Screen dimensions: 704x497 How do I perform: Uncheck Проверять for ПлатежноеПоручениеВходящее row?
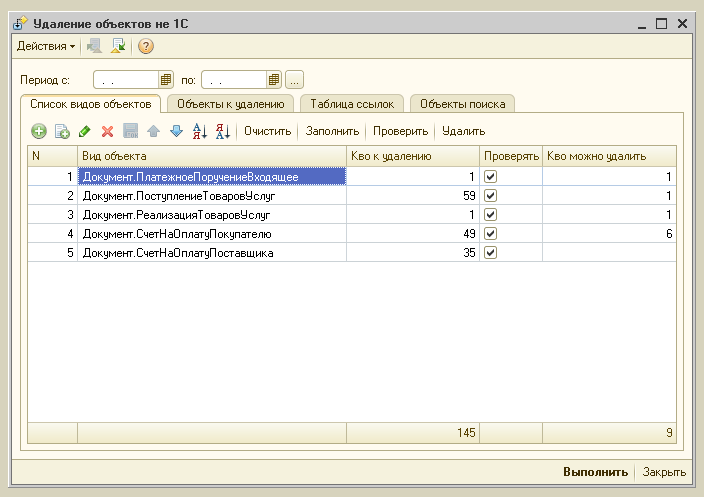(490, 176)
